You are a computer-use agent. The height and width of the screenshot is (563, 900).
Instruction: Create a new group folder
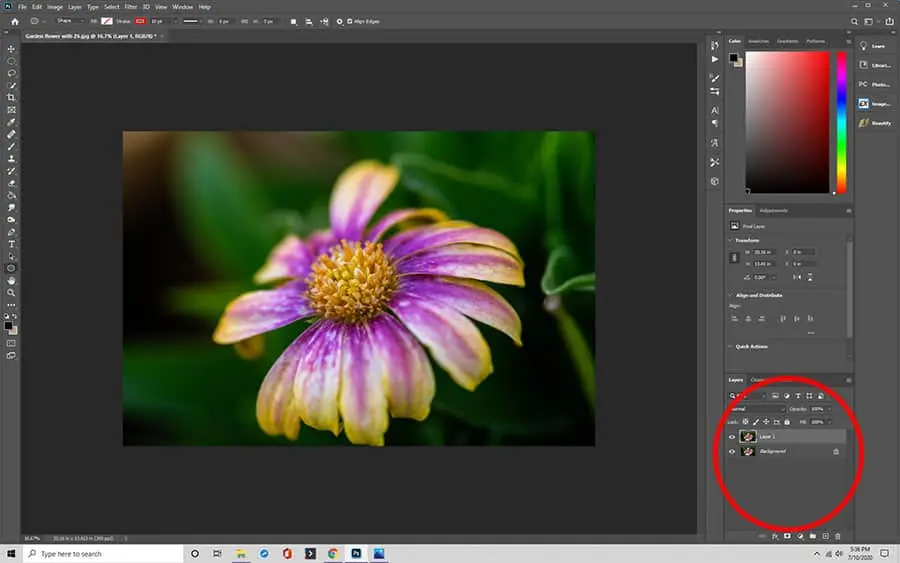tap(813, 536)
